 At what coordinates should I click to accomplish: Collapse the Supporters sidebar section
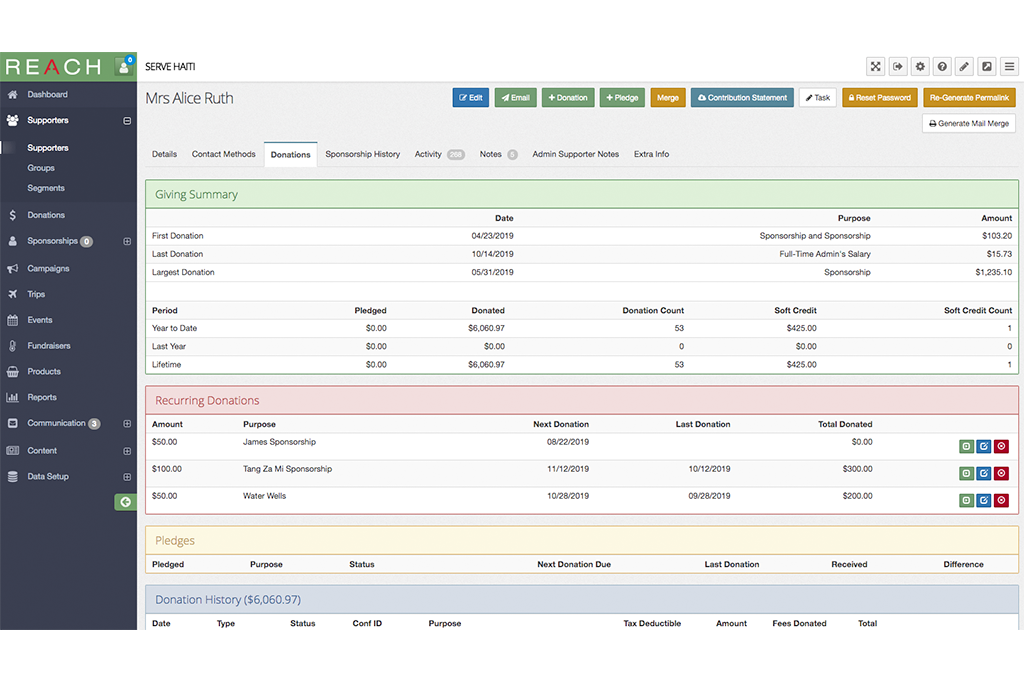(x=127, y=121)
